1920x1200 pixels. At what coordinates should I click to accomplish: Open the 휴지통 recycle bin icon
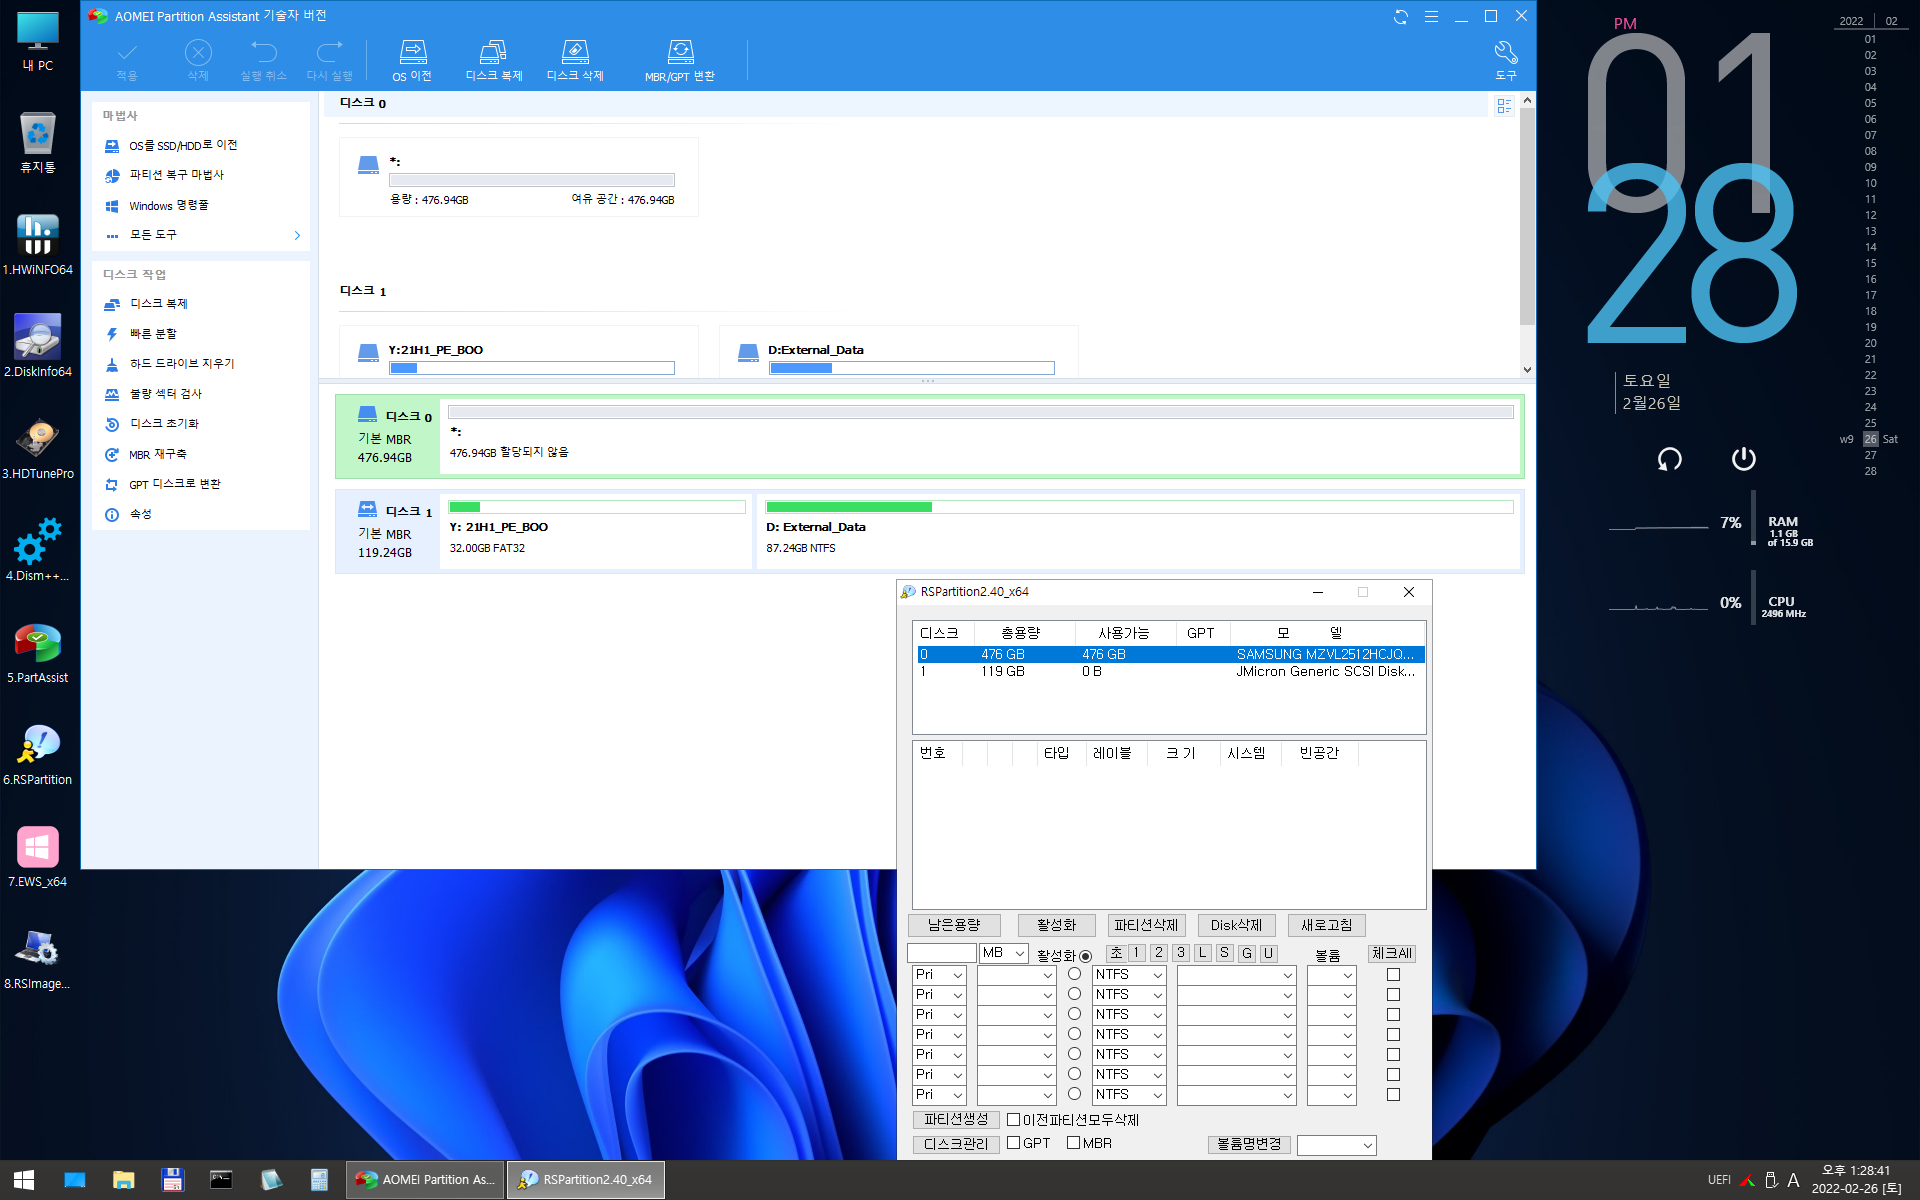pyautogui.click(x=38, y=143)
